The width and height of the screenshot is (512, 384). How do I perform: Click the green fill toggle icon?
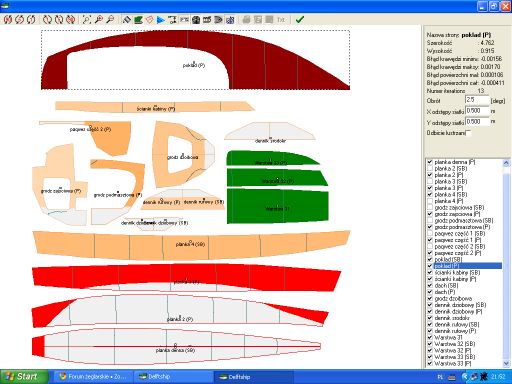[138, 20]
